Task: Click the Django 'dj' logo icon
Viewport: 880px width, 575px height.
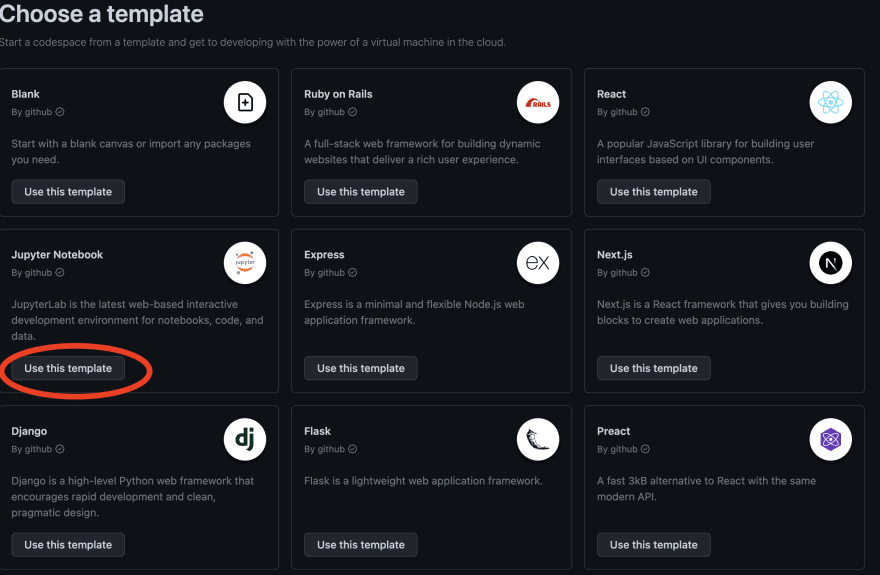Action: [245, 439]
